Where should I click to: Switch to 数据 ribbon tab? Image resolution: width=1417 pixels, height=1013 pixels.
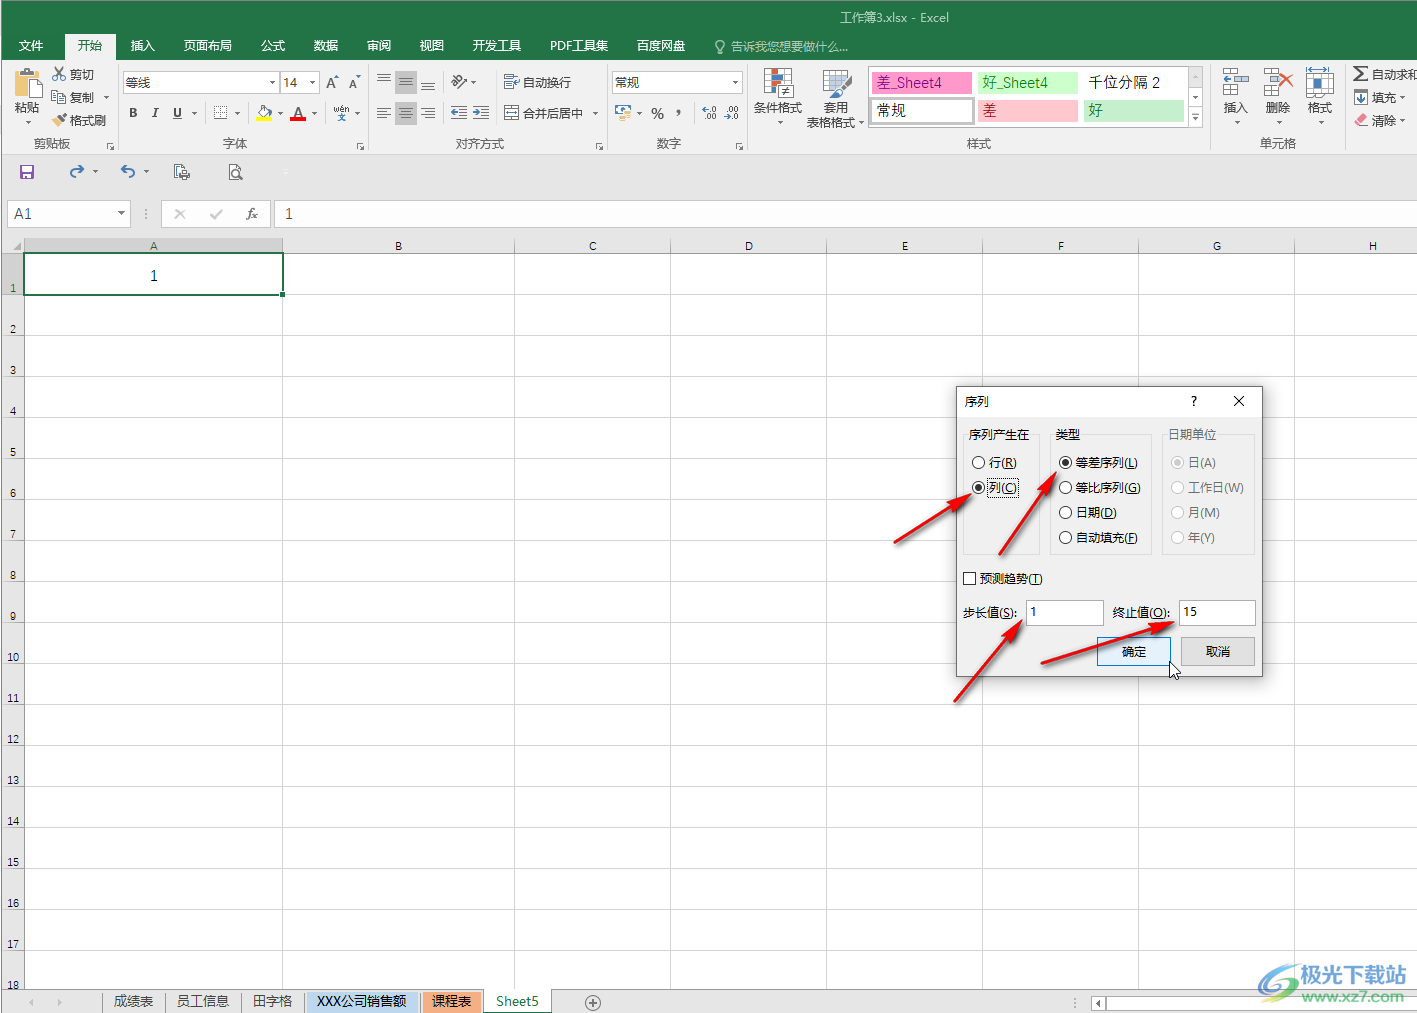click(326, 45)
